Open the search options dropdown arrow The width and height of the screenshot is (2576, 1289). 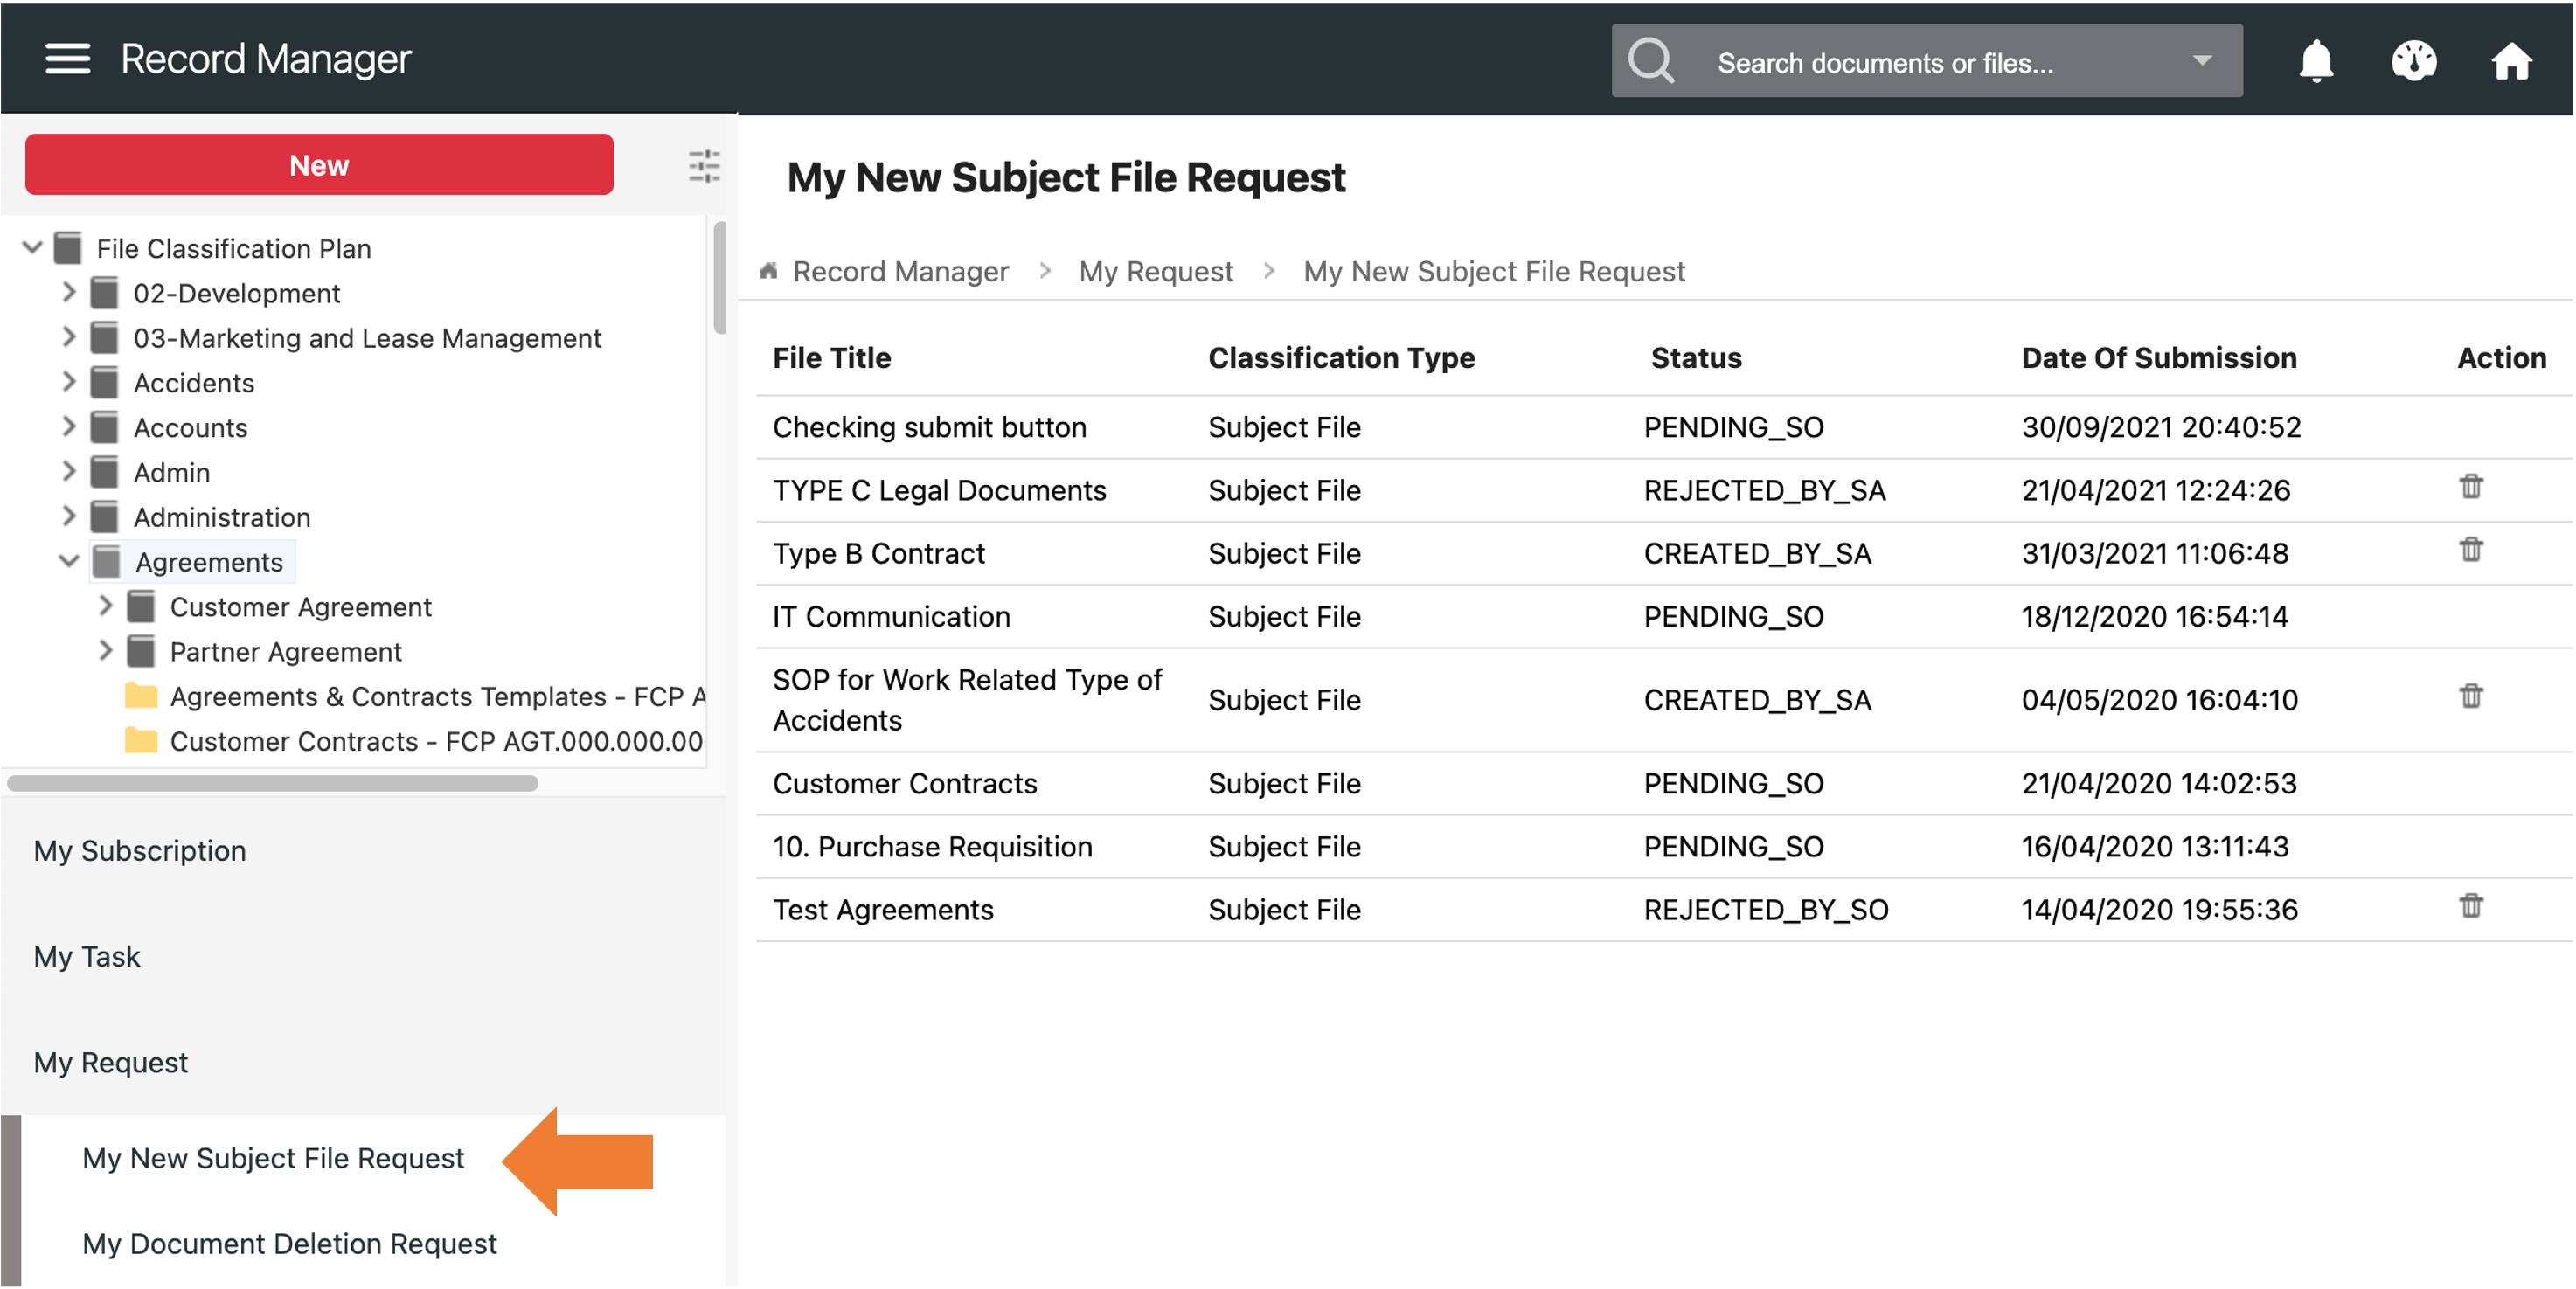[x=2201, y=61]
